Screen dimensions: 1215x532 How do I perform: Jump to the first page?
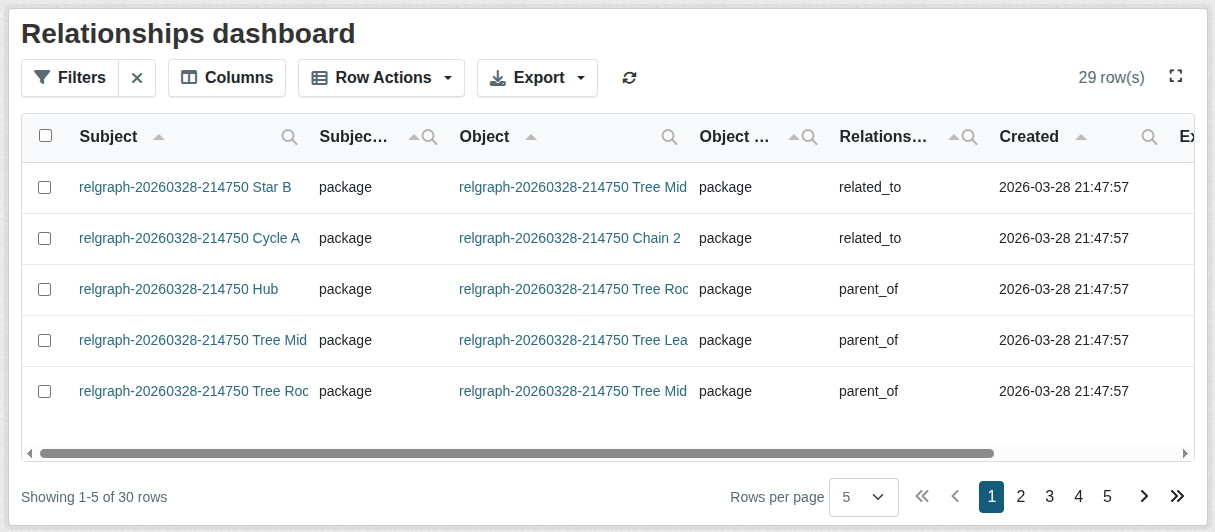click(x=922, y=497)
